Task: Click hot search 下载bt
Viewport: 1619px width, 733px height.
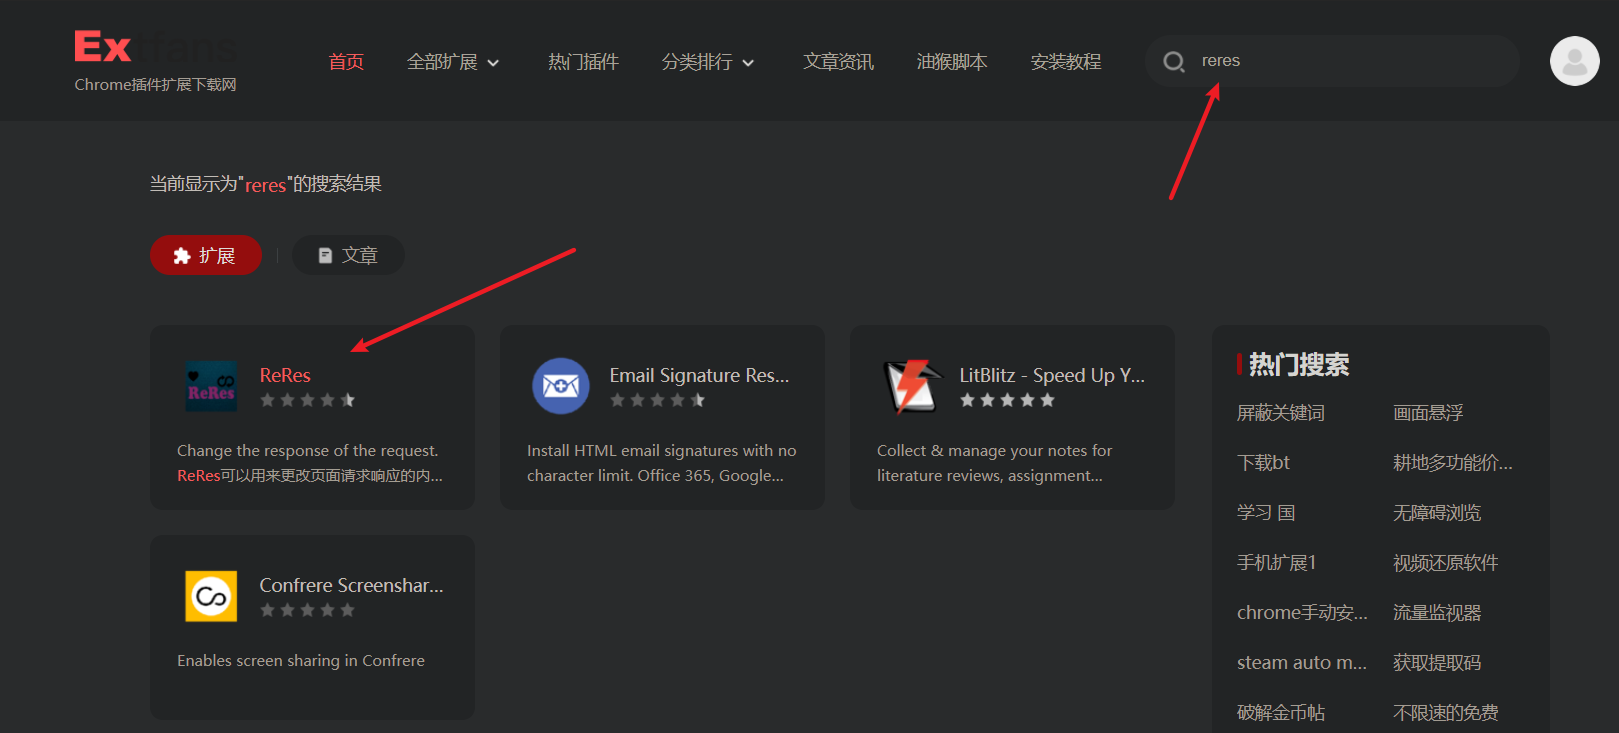Action: [1263, 463]
